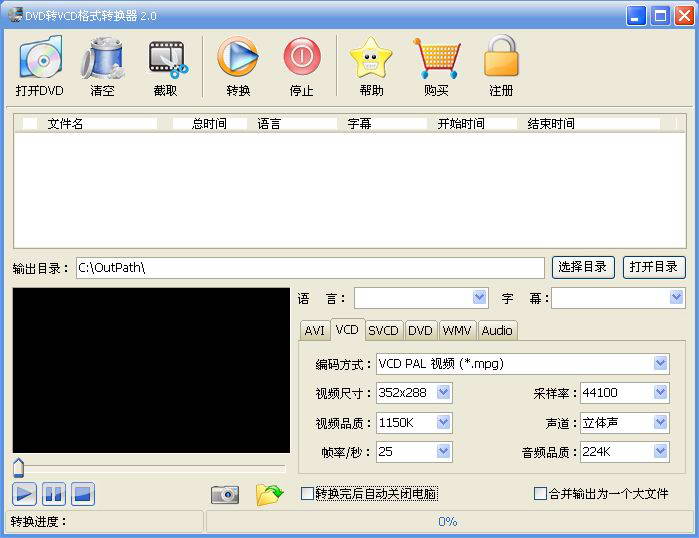699x538 pixels.
Task: Maximize the converter window
Action: (x=660, y=16)
